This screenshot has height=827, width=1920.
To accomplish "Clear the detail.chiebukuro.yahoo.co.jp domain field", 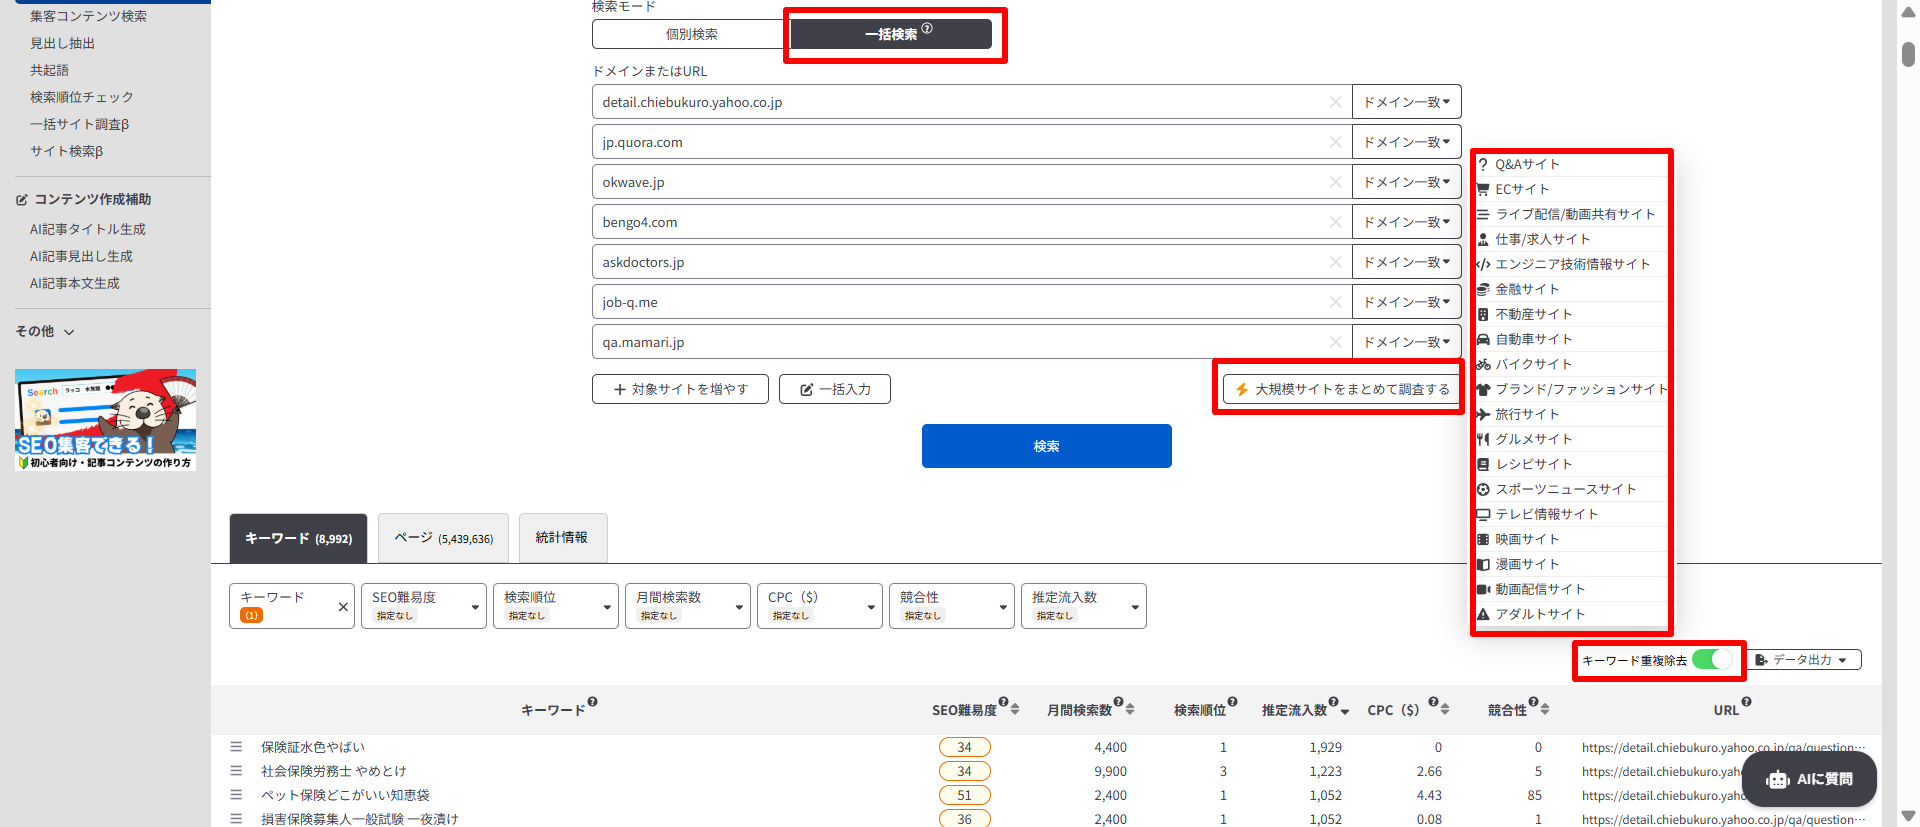I will pyautogui.click(x=1335, y=102).
